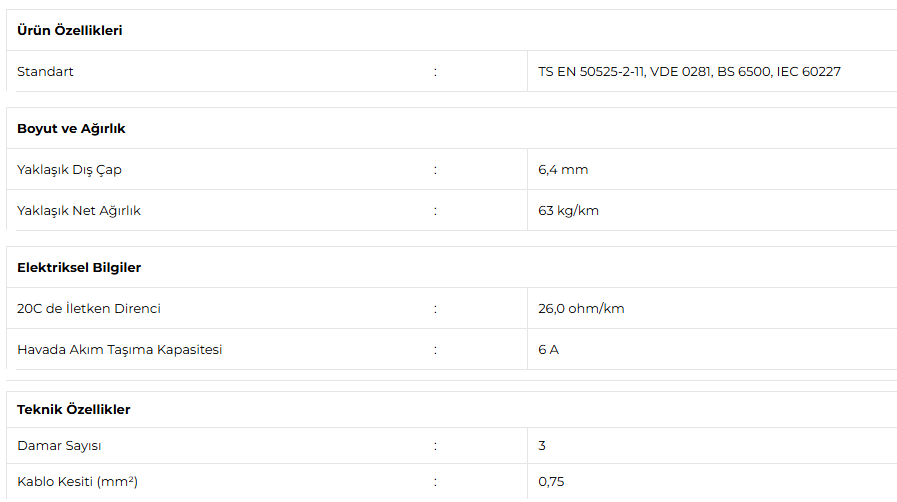Select the Standart row label
897x502 pixels.
click(x=45, y=71)
